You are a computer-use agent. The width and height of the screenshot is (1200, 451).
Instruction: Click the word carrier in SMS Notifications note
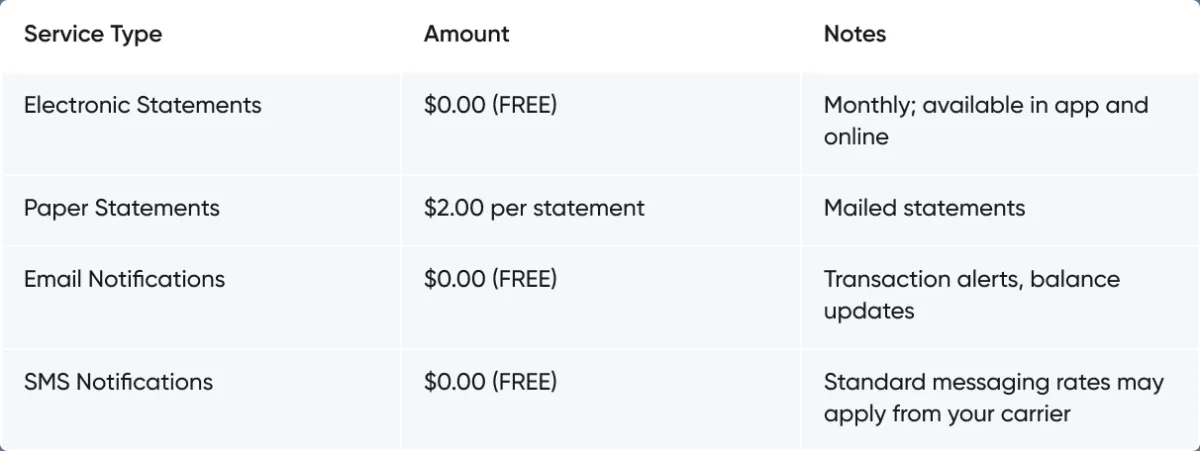point(1033,414)
